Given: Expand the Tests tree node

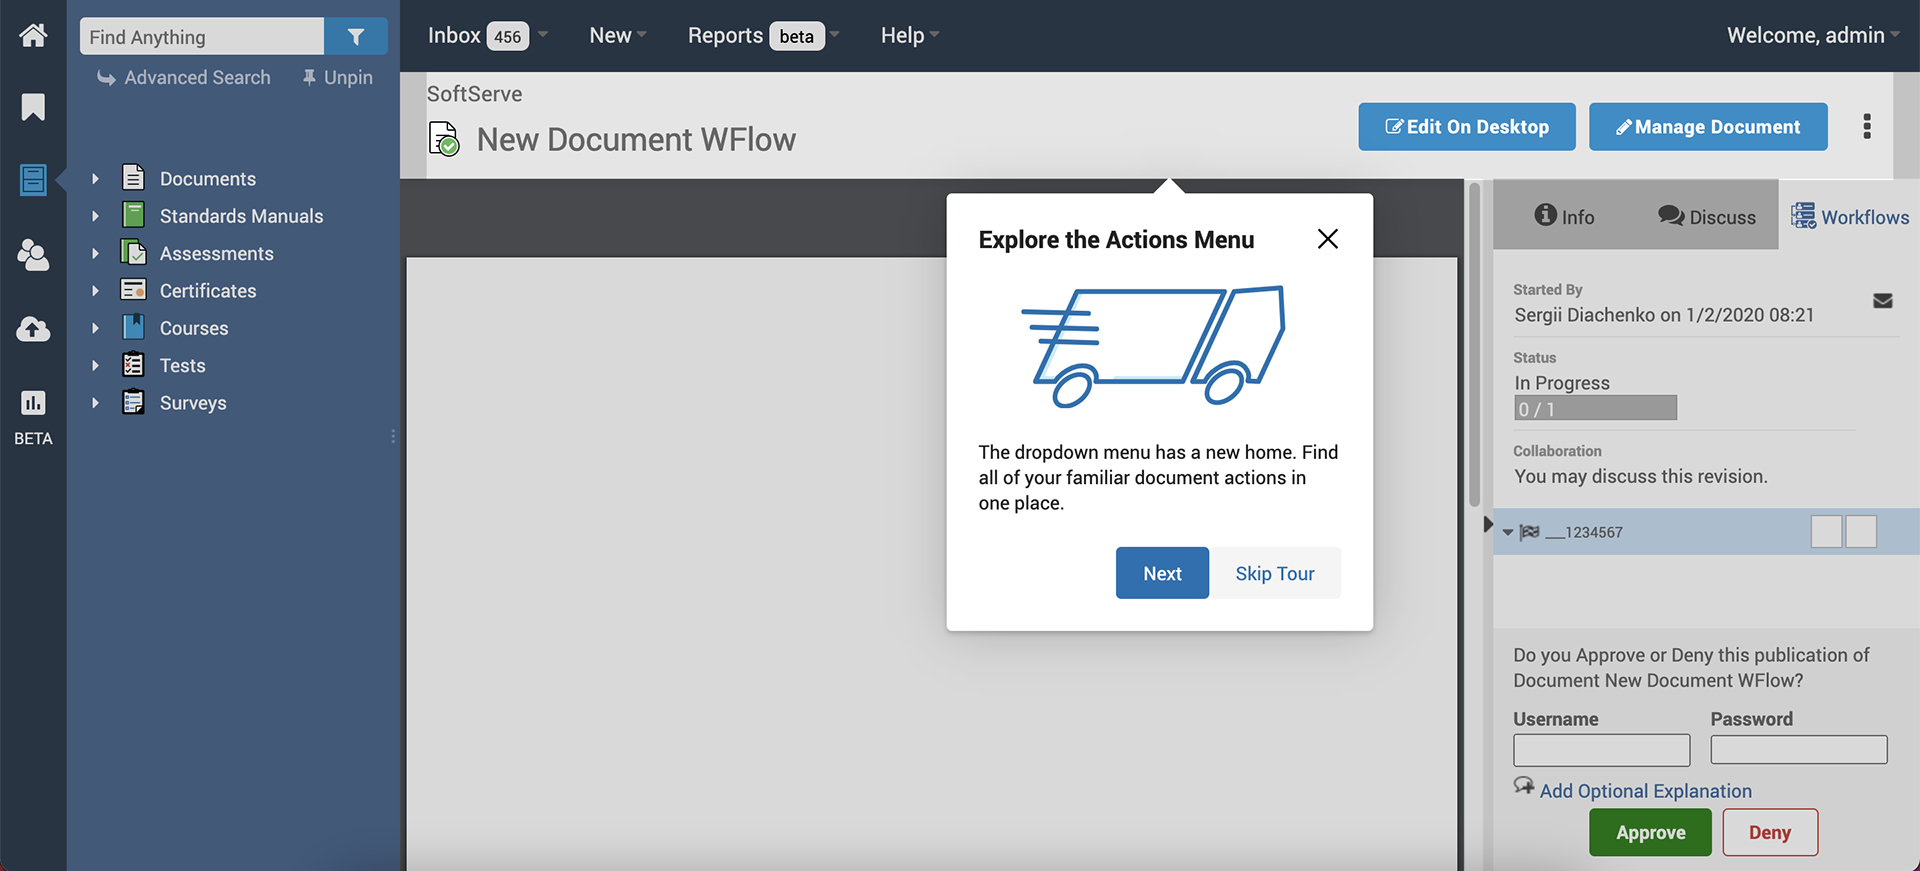Looking at the screenshot, I should point(95,366).
